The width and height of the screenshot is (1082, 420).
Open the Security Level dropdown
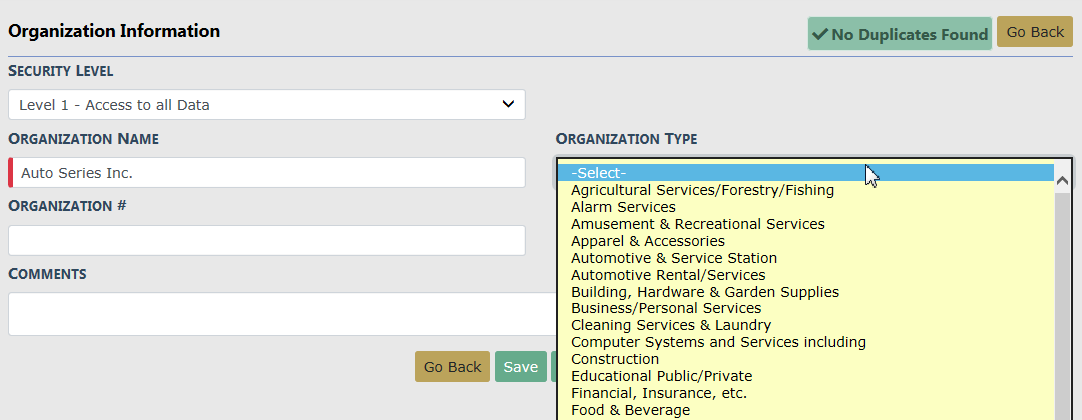266,105
